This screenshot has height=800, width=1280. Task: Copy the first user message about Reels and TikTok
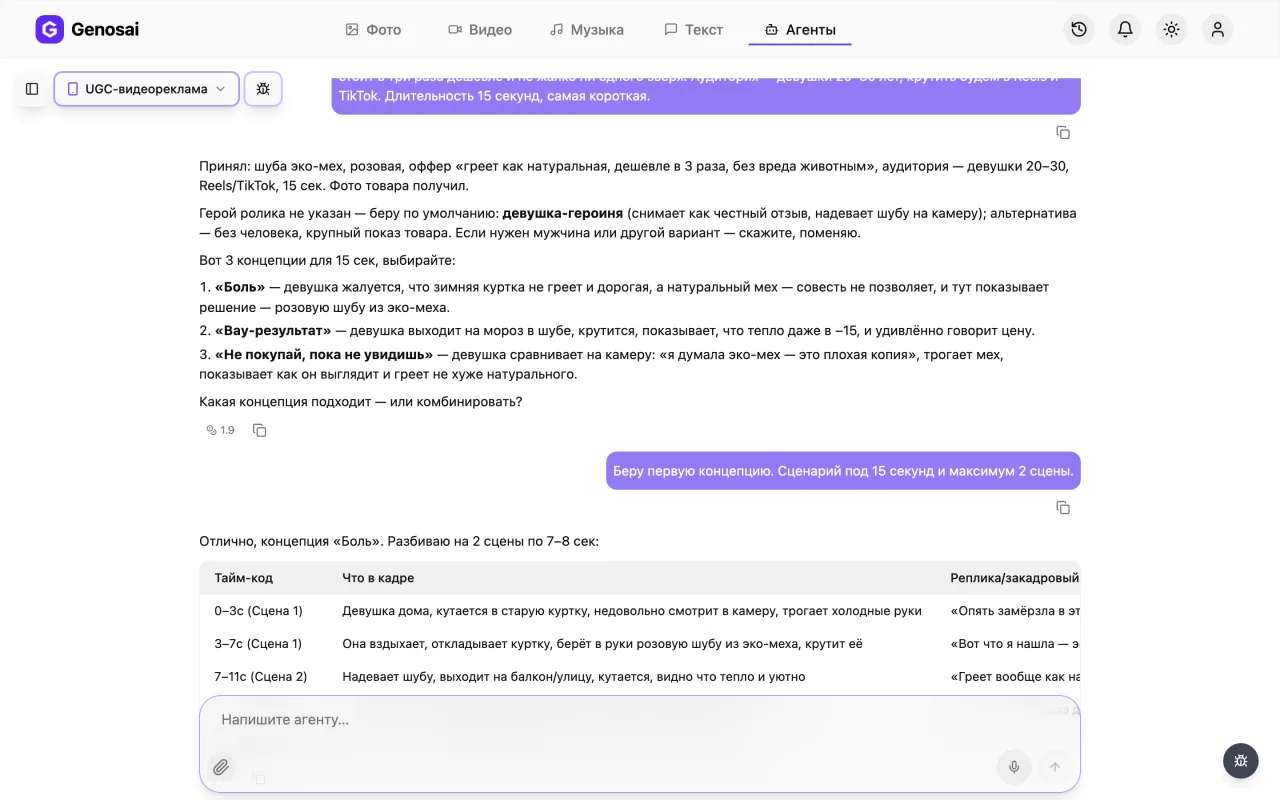1063,132
